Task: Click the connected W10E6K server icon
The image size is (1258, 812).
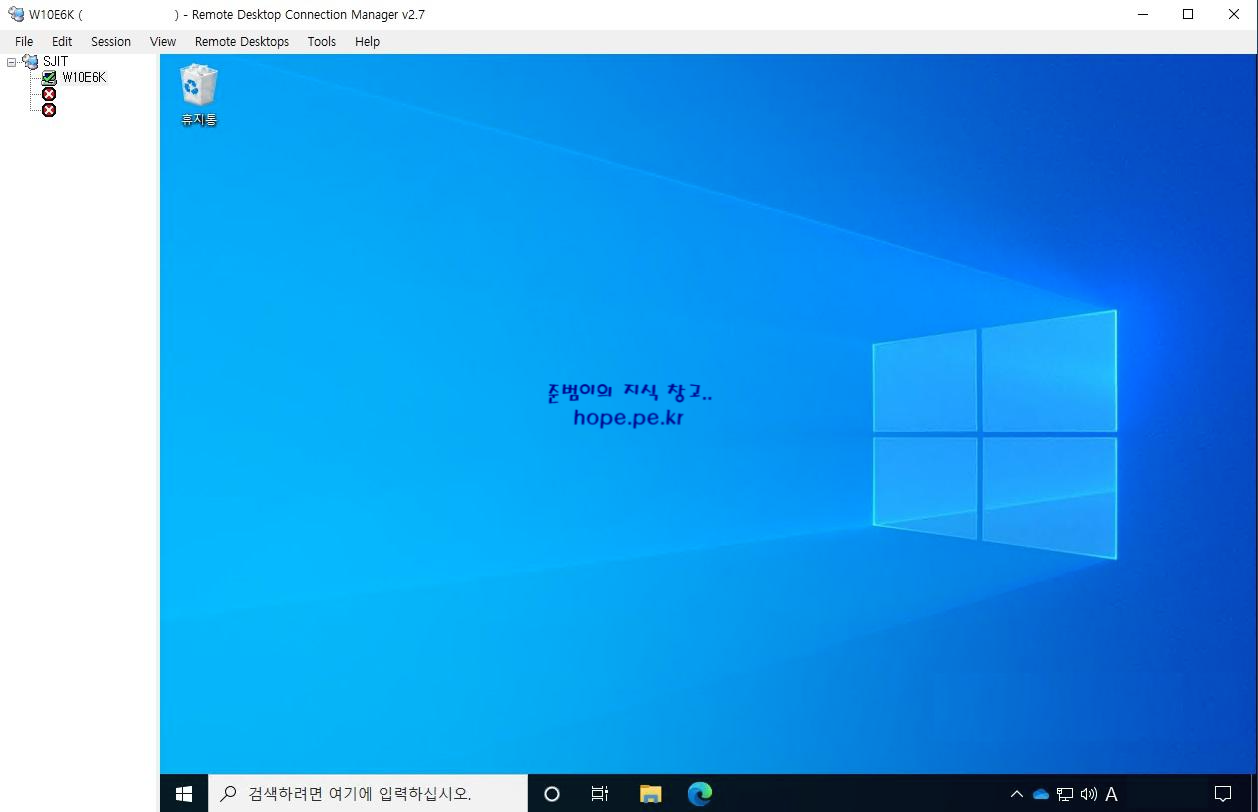Action: [49, 78]
